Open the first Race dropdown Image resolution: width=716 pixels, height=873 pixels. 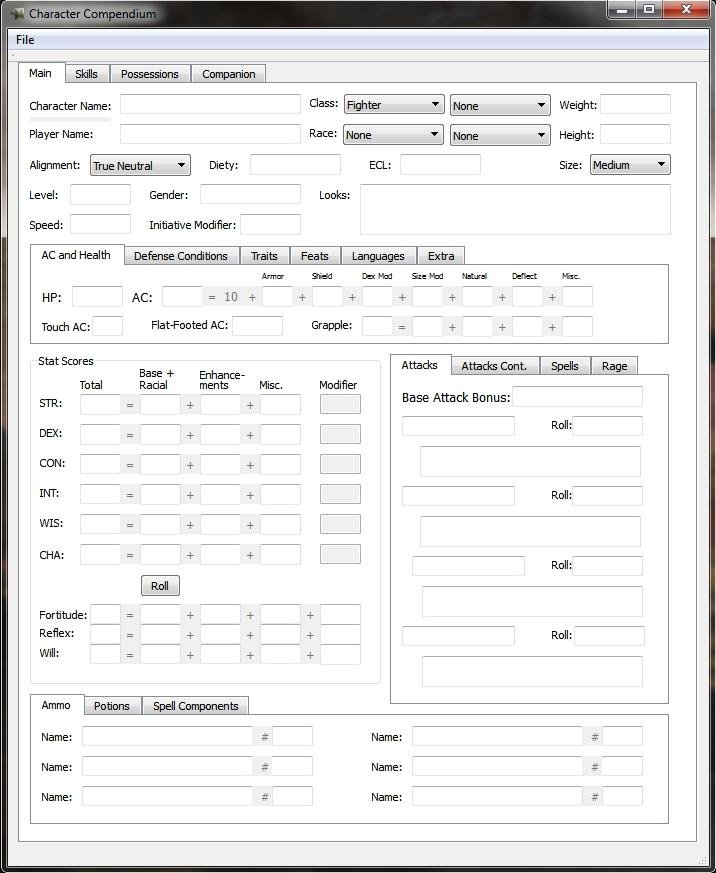coord(393,135)
